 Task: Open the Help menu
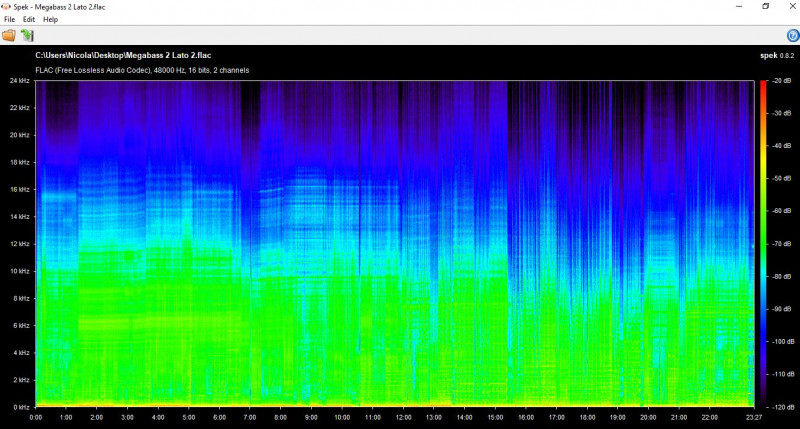pos(50,19)
